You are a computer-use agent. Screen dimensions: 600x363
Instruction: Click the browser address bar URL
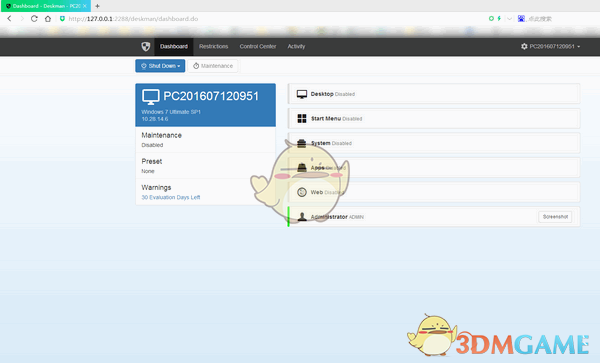(133, 19)
